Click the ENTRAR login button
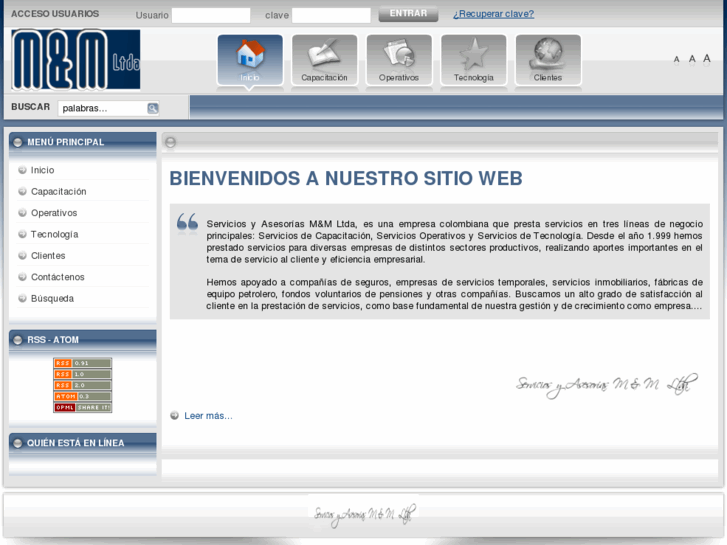 [408, 13]
